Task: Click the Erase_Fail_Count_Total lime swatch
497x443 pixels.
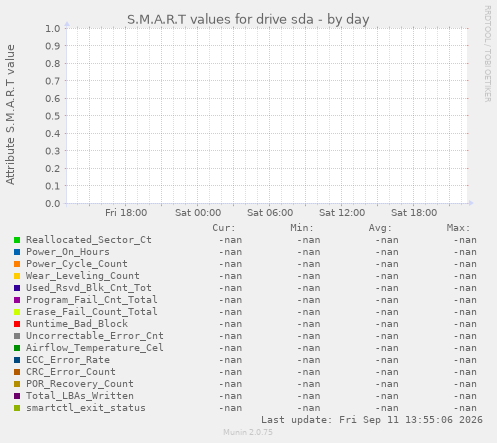Action: (x=17, y=312)
